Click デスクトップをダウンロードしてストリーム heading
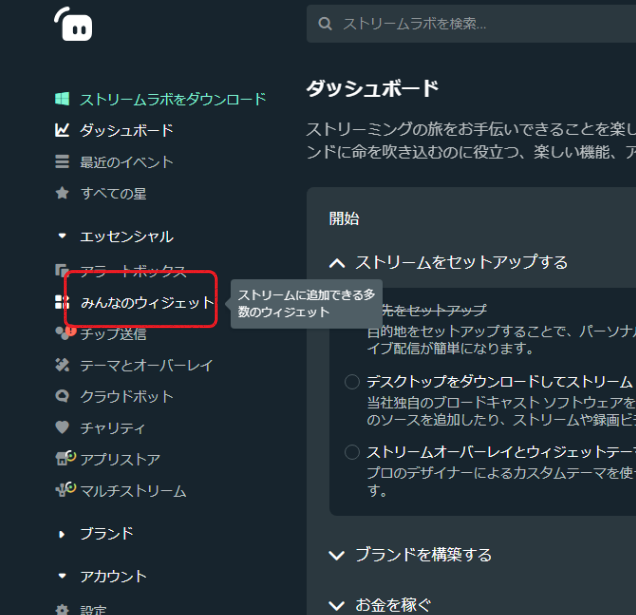The width and height of the screenshot is (636, 615). click(x=499, y=382)
